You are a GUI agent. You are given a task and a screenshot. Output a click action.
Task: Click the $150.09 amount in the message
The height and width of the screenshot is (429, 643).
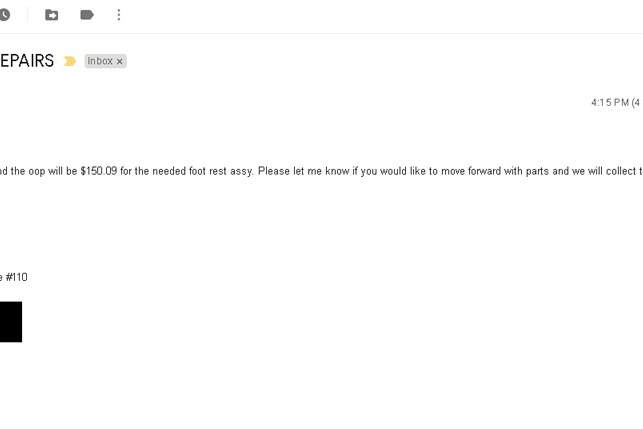click(99, 171)
